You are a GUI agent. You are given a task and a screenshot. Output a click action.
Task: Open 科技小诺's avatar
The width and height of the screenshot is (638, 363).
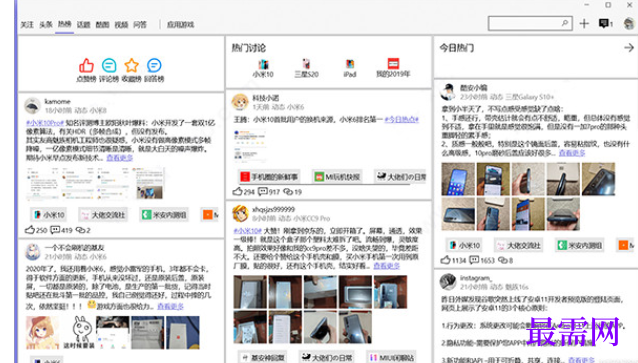click(240, 102)
